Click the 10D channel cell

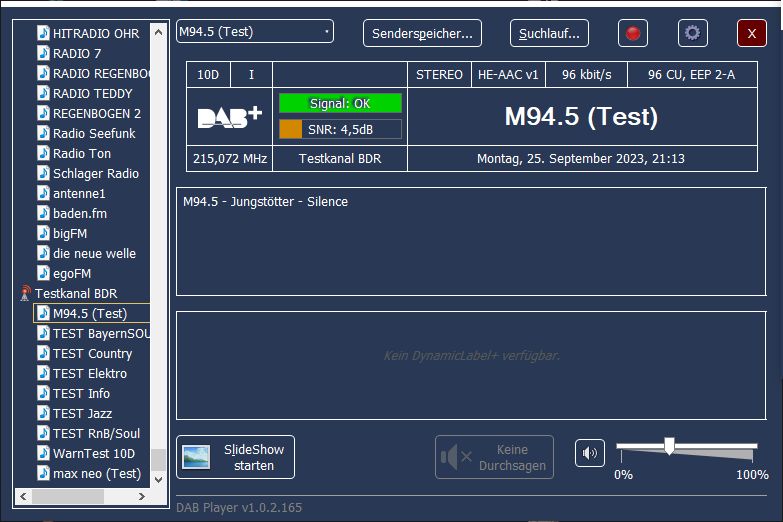click(x=208, y=74)
